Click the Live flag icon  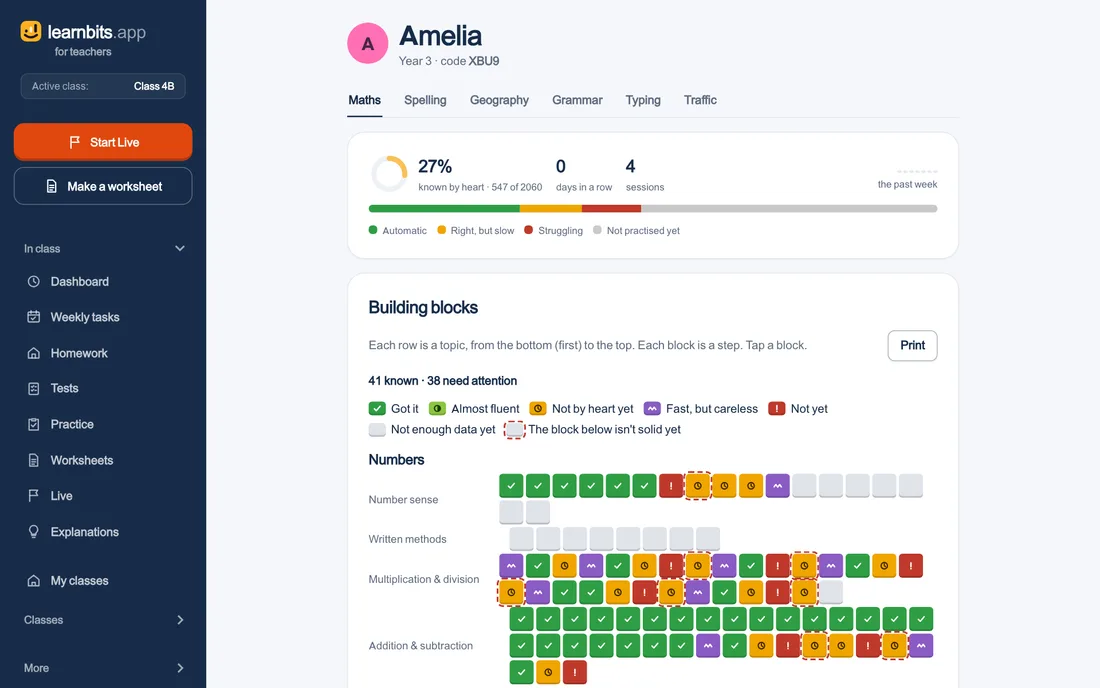34,496
